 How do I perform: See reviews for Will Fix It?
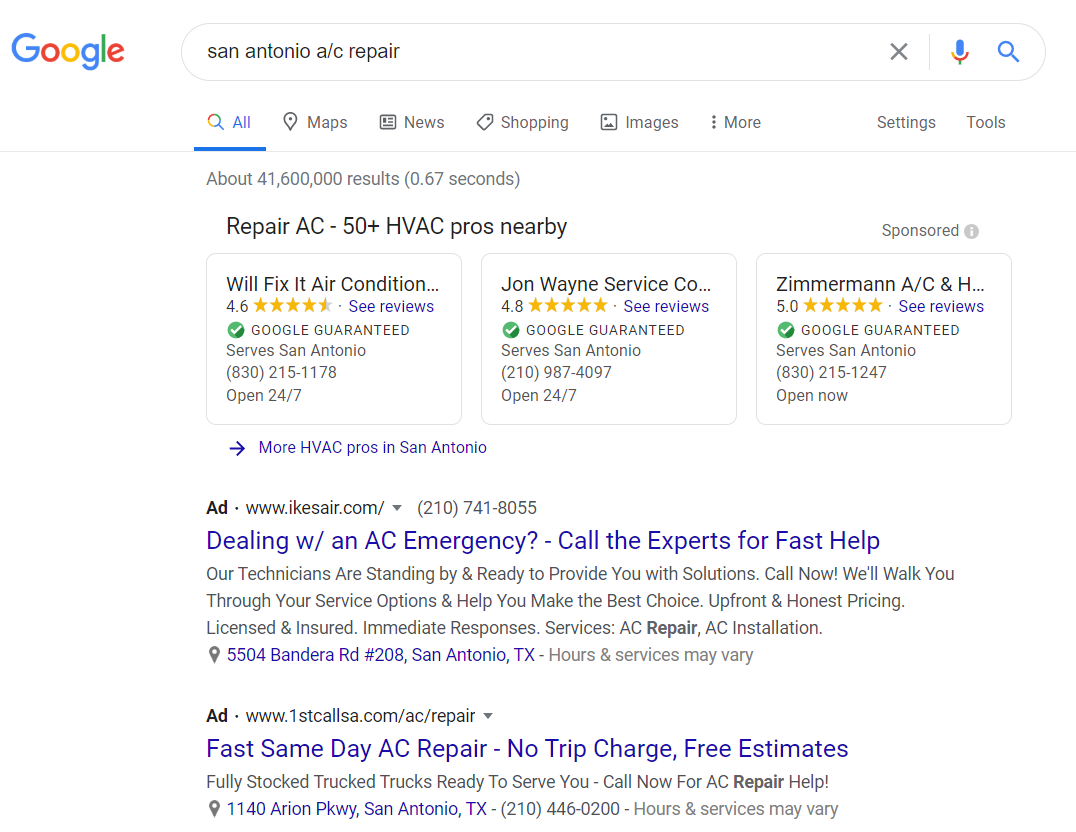point(391,307)
